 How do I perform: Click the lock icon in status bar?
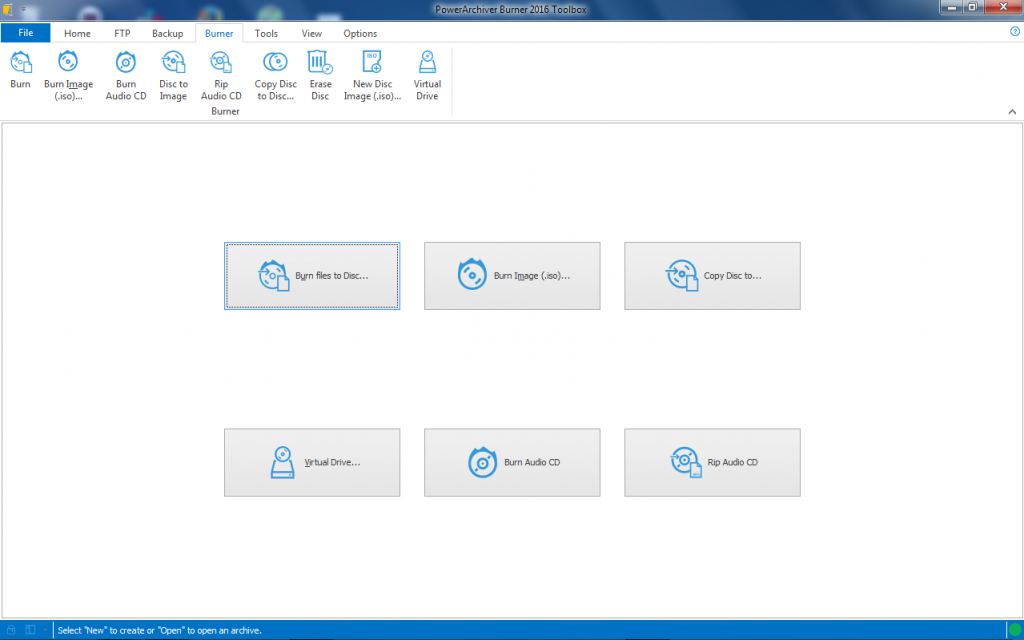tap(11, 630)
